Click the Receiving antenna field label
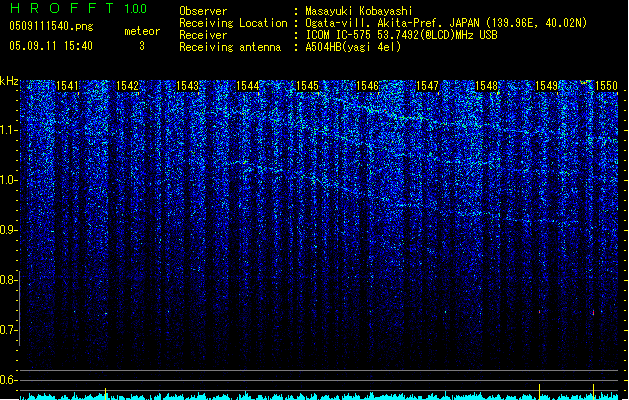The image size is (629, 400). tap(230, 47)
